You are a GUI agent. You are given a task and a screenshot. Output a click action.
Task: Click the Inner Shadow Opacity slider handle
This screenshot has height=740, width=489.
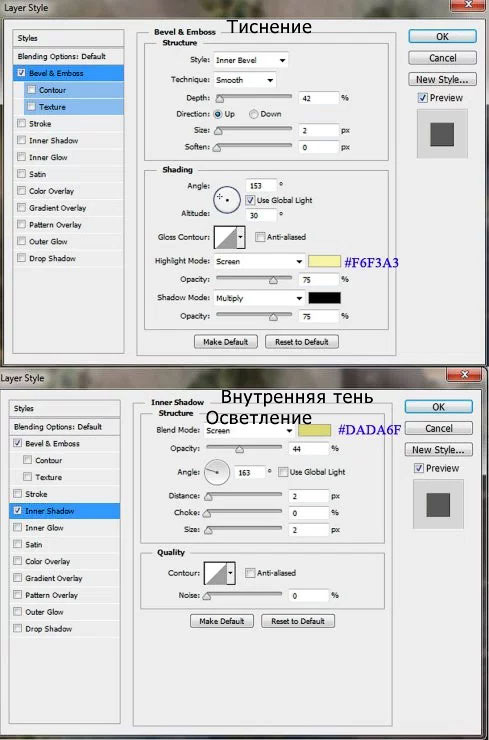point(239,449)
